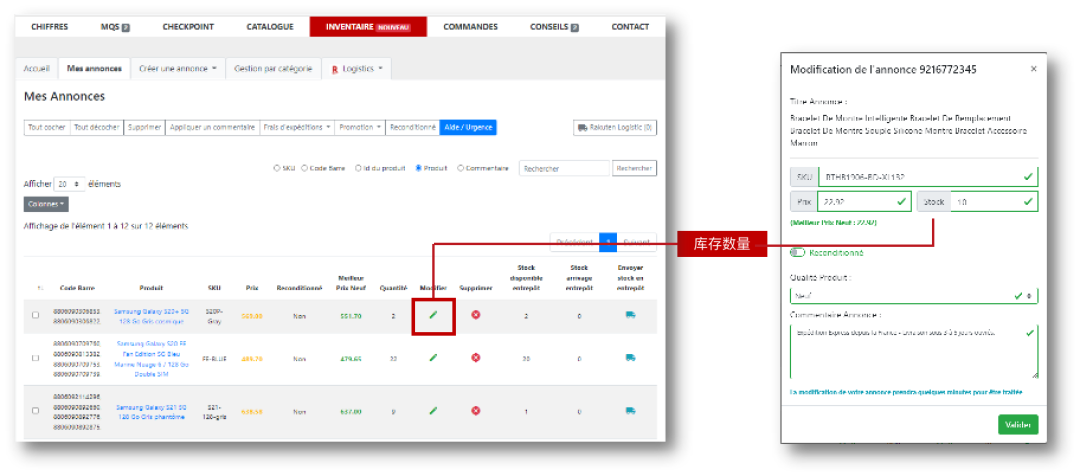Click the truck icon in Galaxy S20 FE row

coord(630,357)
